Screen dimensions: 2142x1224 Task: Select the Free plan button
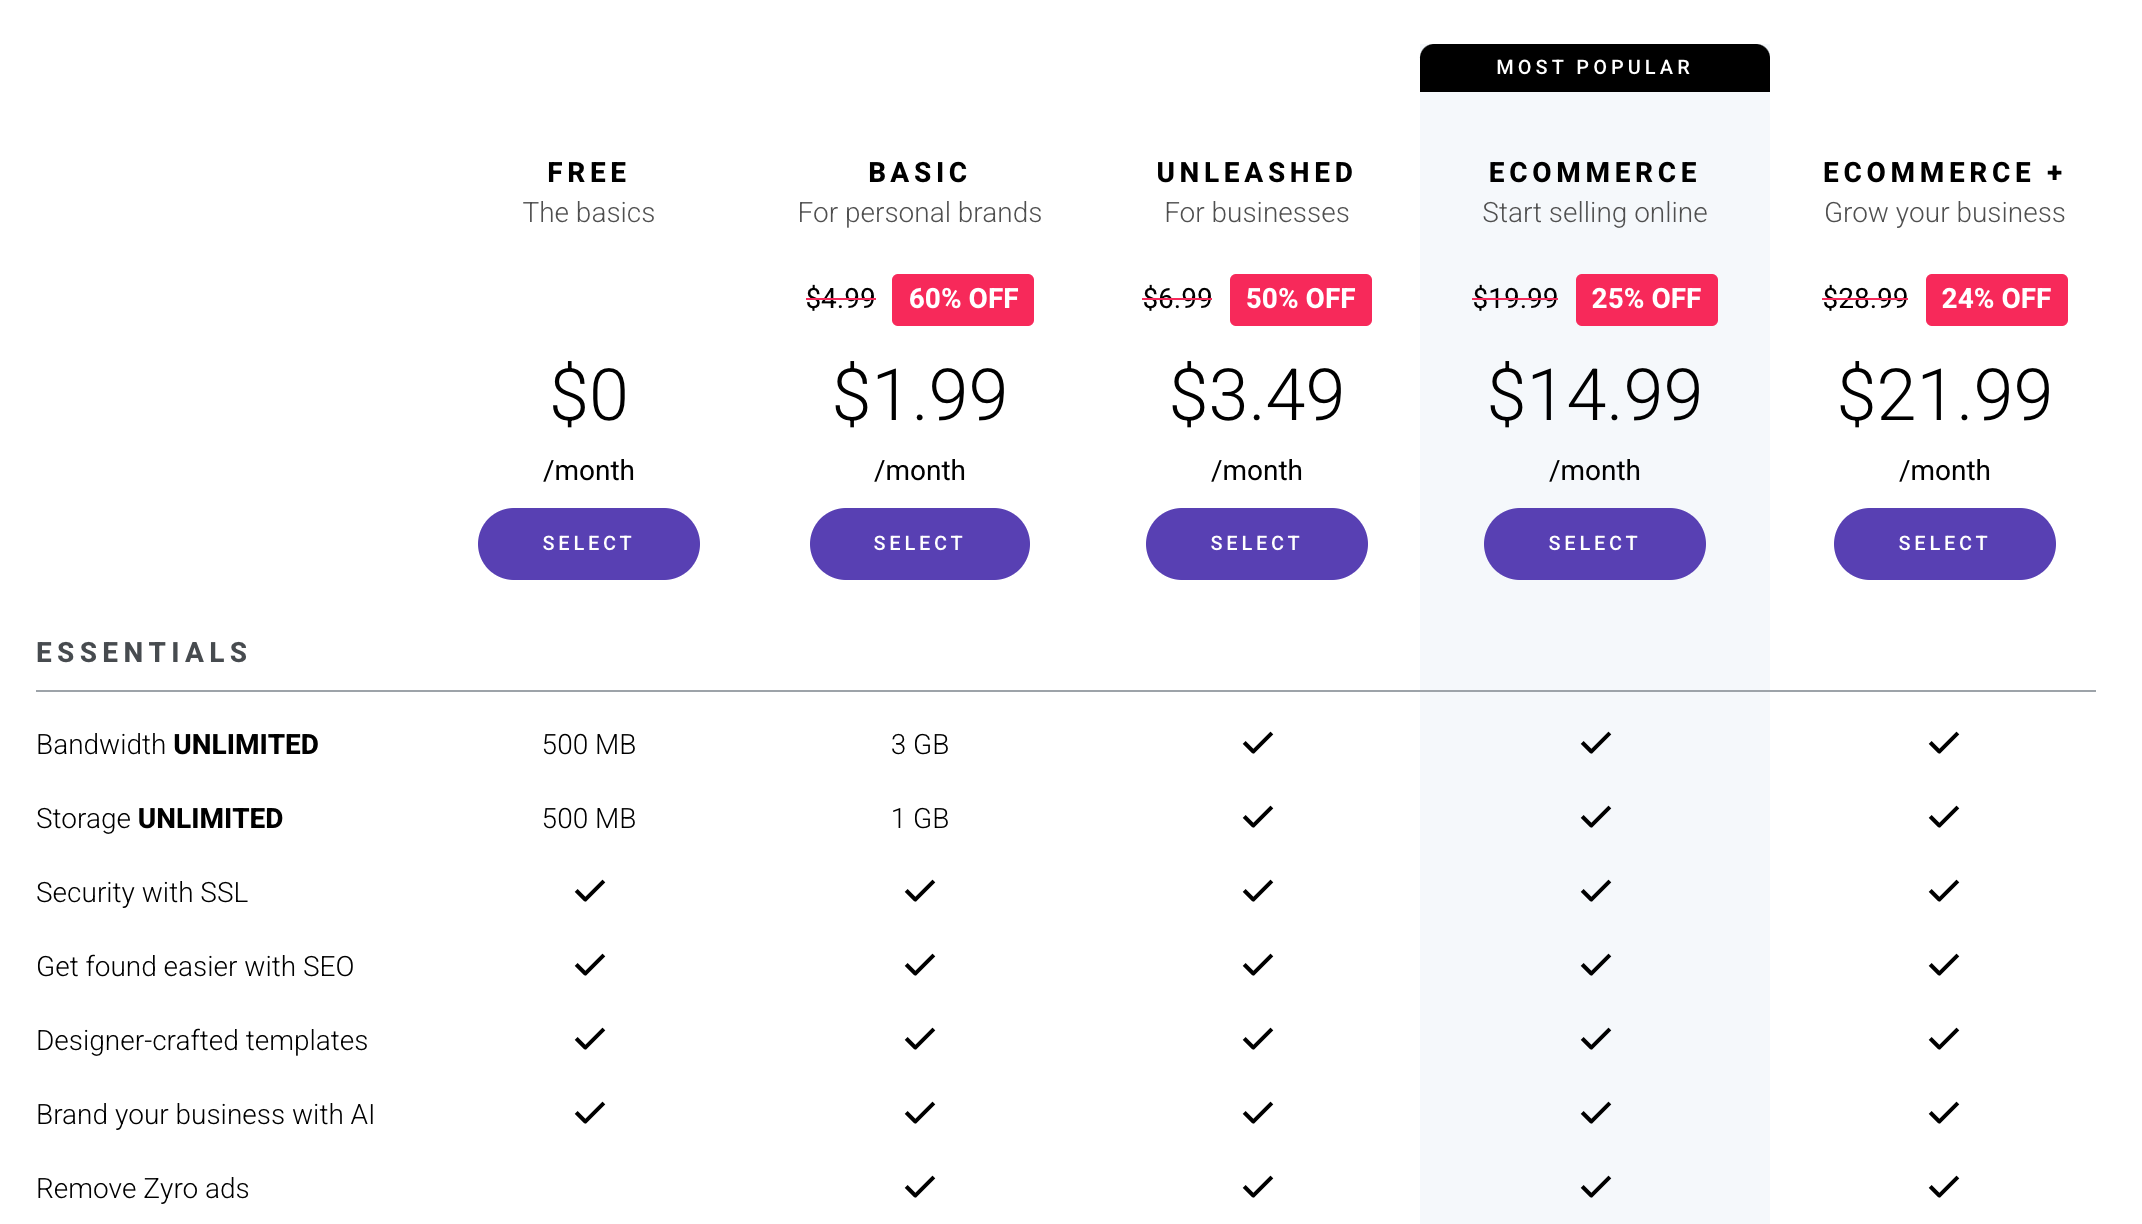click(588, 543)
